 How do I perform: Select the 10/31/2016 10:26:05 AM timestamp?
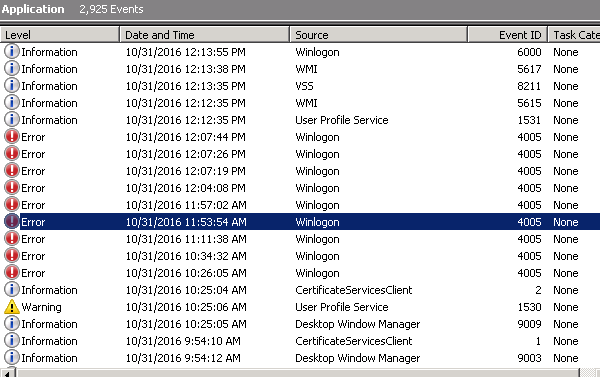pos(186,273)
